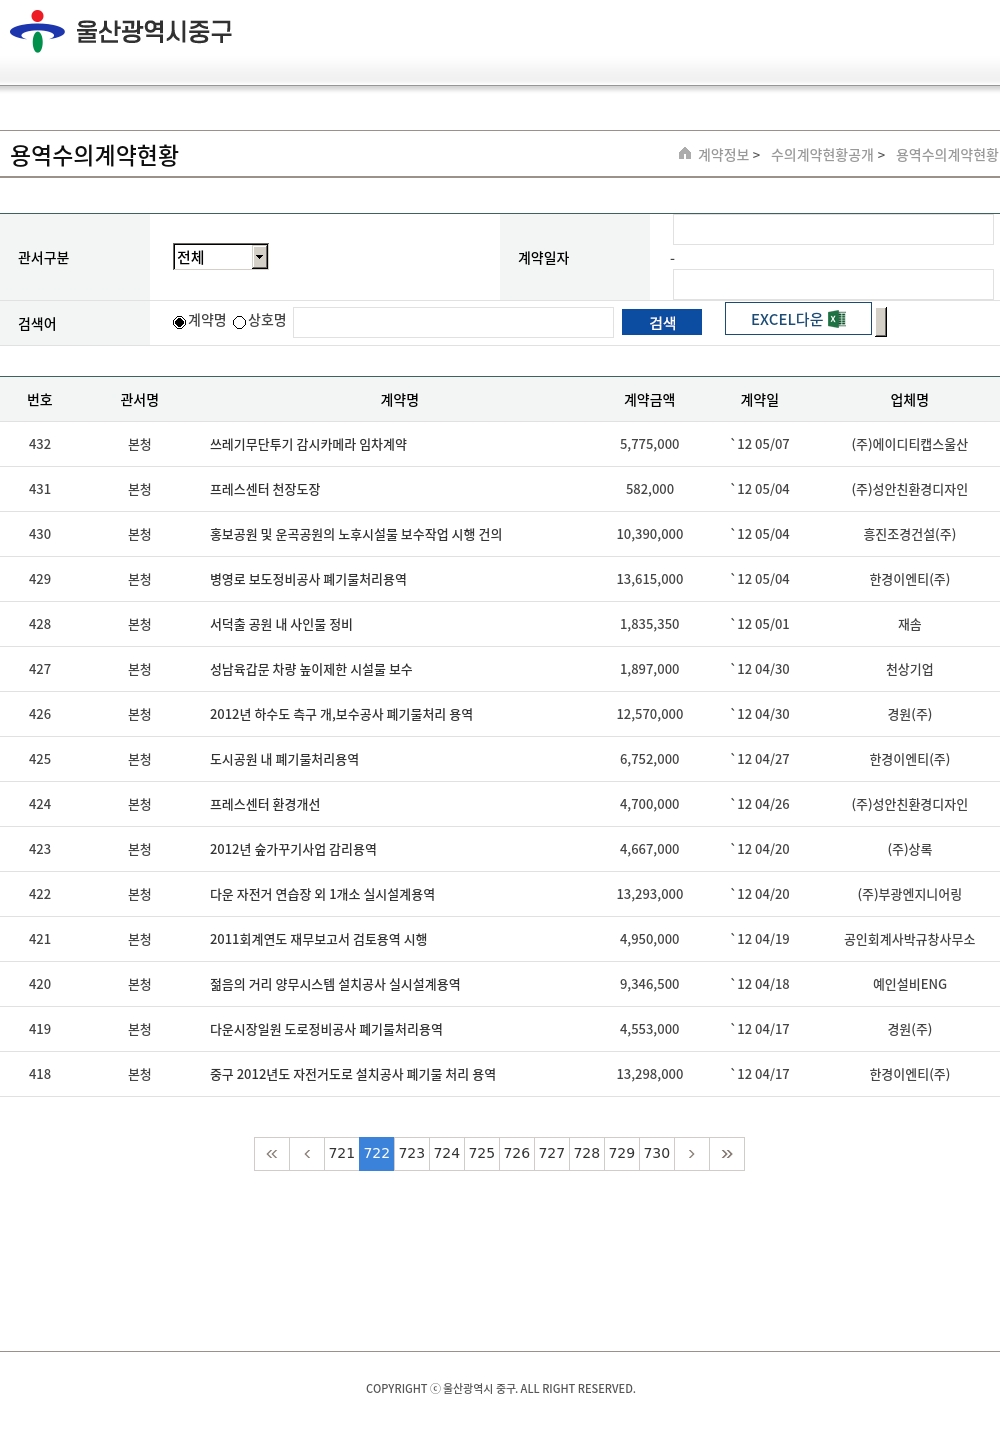Go to page 725

(482, 1154)
